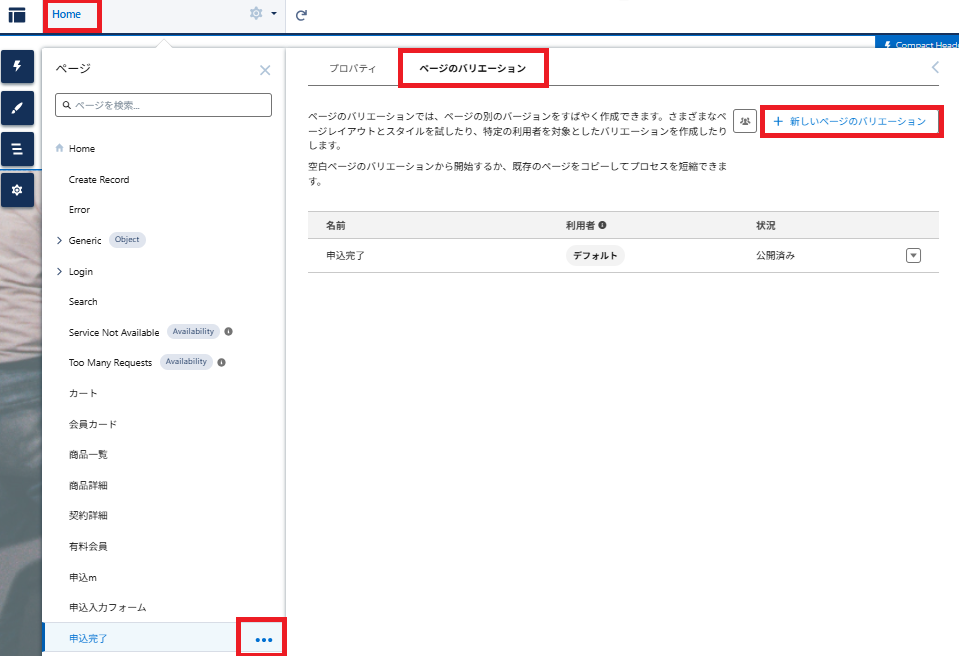Image resolution: width=959 pixels, height=656 pixels.
Task: Click the audience icon beside new variation button
Action: (745, 121)
